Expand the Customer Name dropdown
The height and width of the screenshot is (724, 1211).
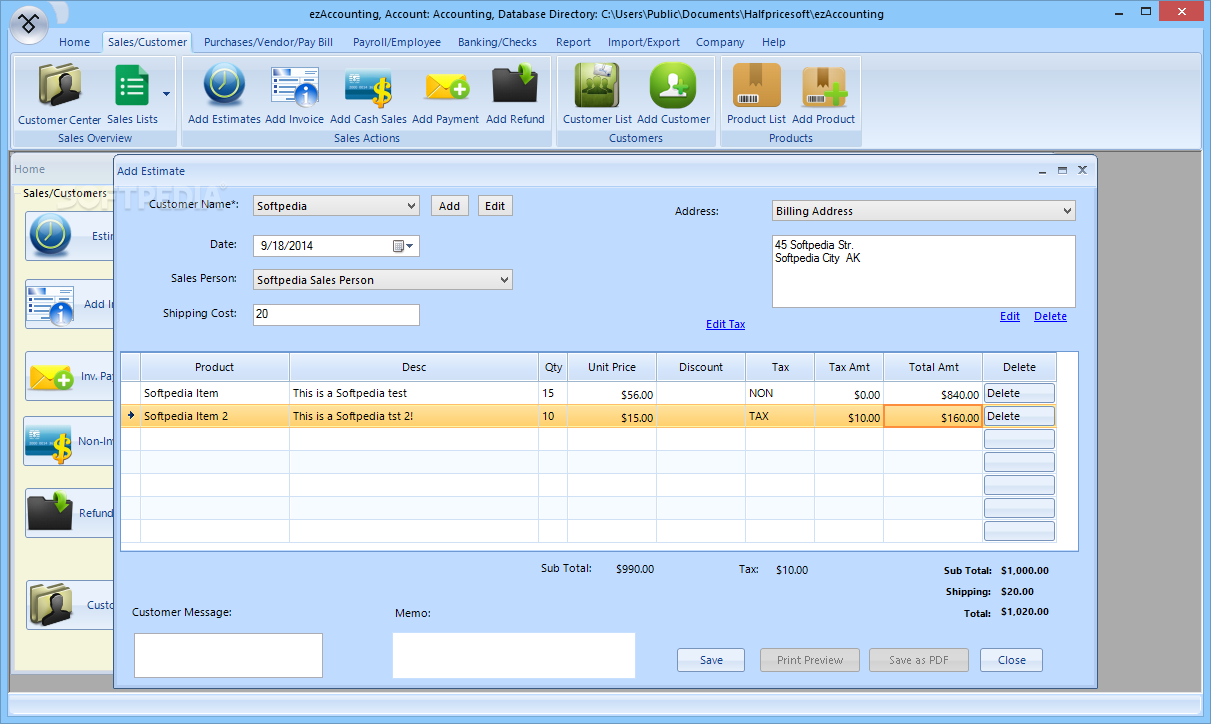click(411, 206)
